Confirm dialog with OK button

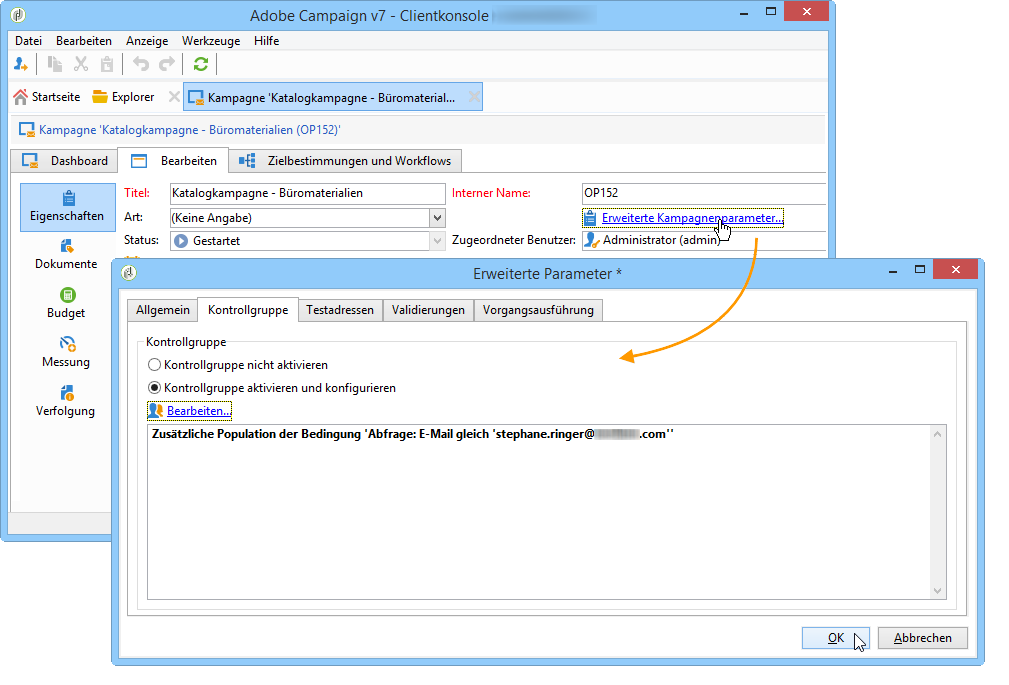(835, 638)
